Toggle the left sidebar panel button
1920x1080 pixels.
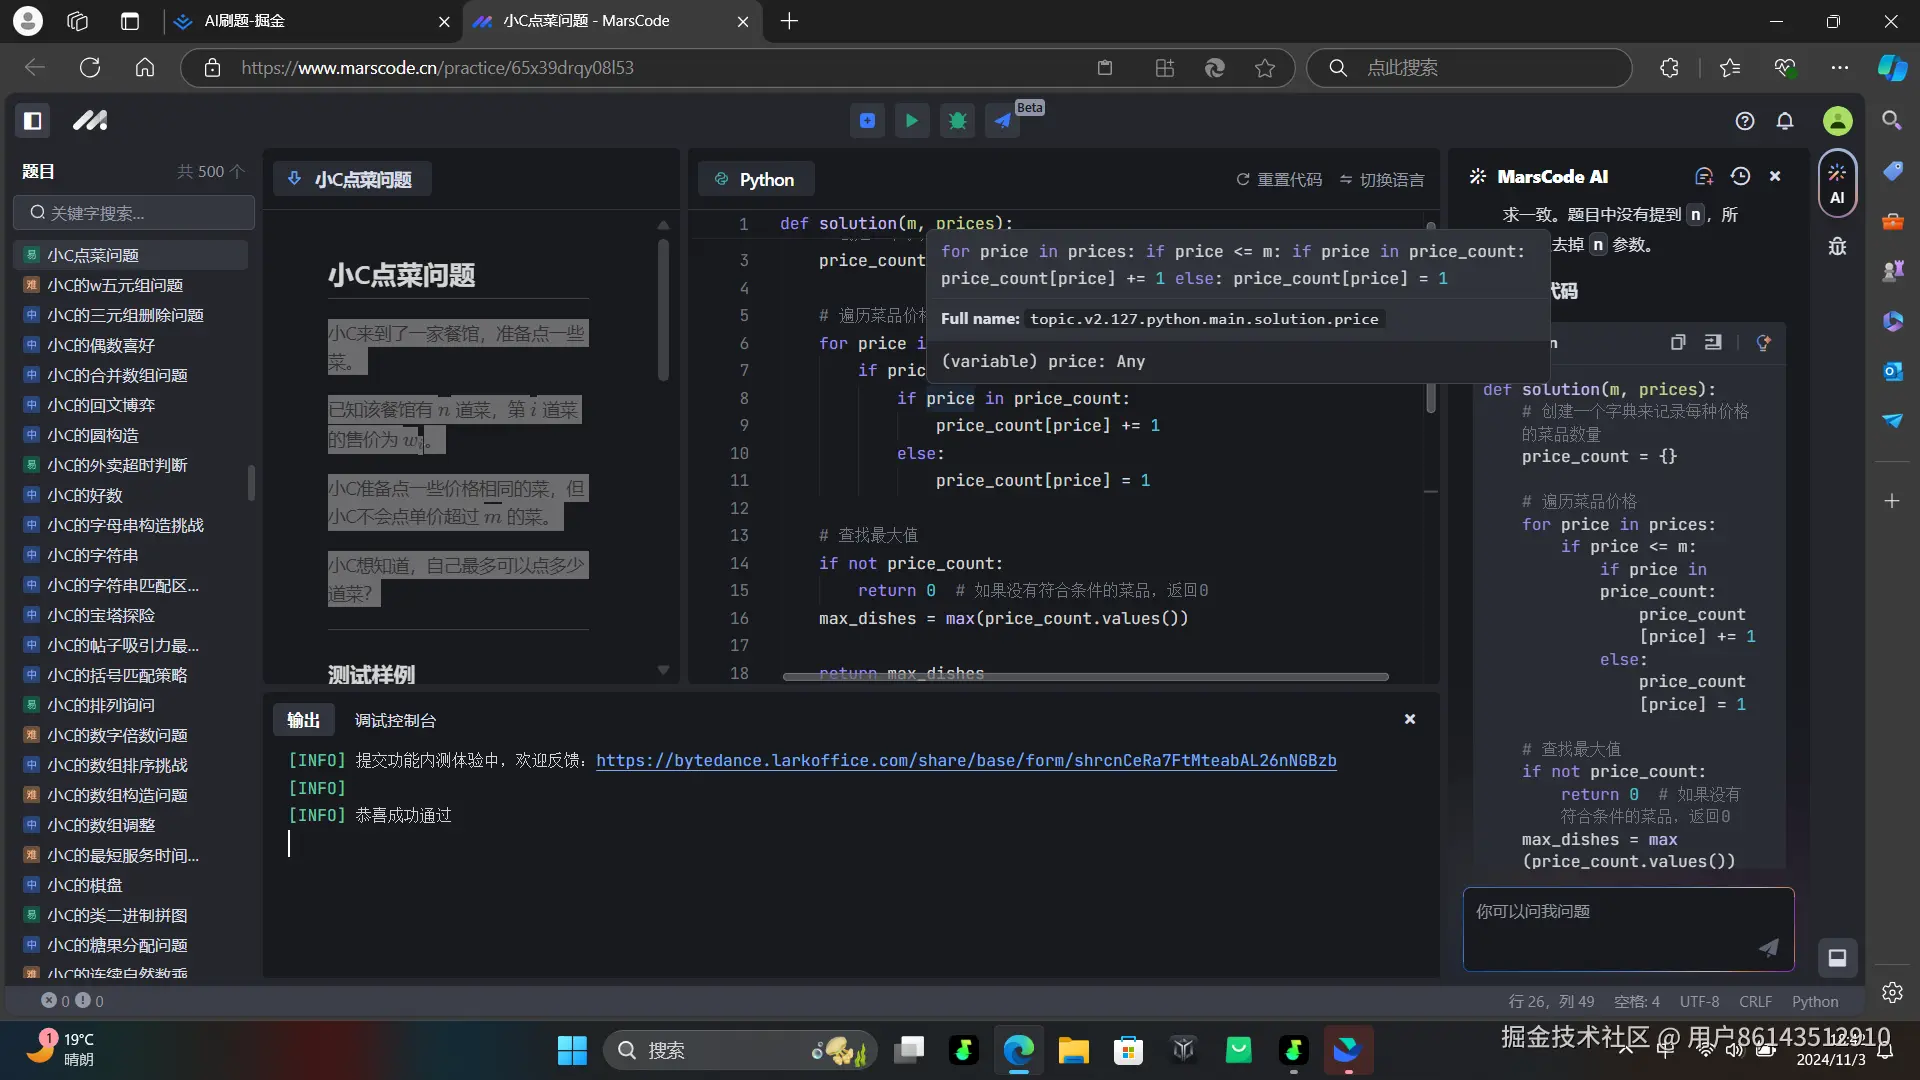click(33, 121)
